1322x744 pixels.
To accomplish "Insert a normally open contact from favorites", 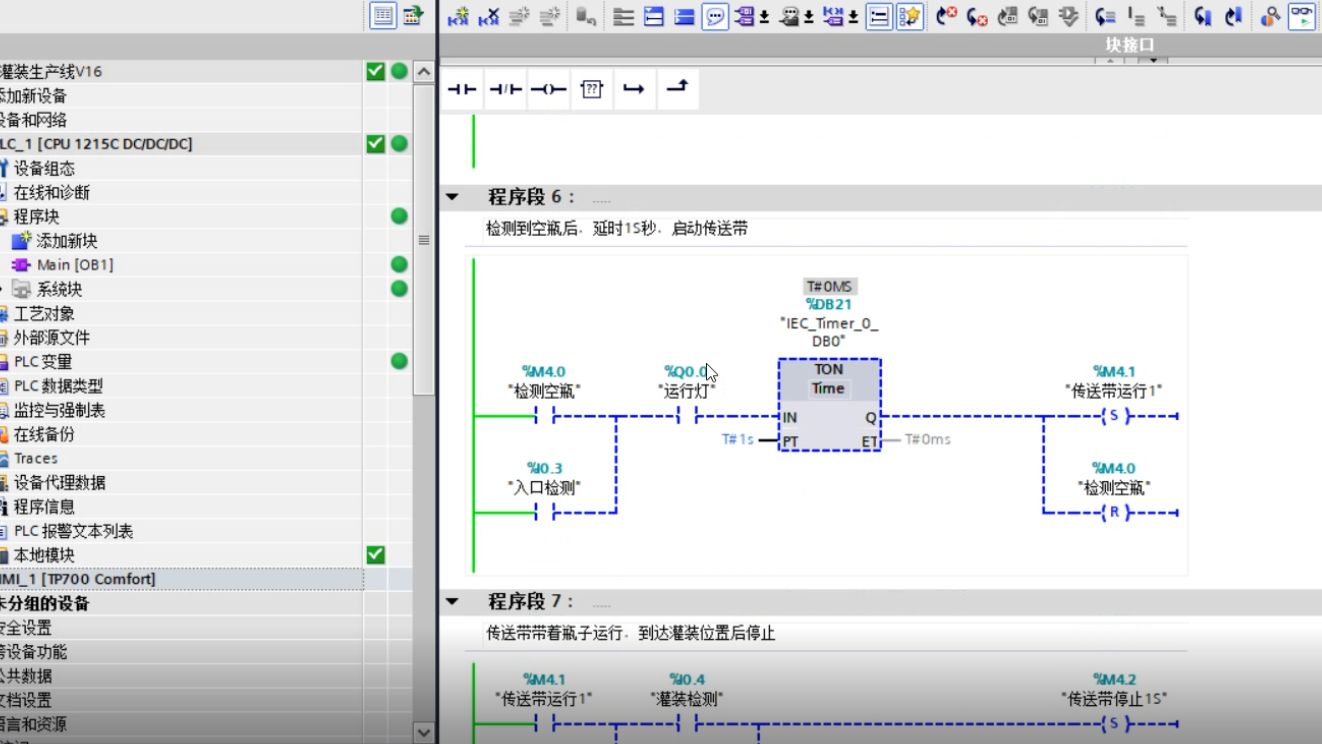I will tap(462, 89).
